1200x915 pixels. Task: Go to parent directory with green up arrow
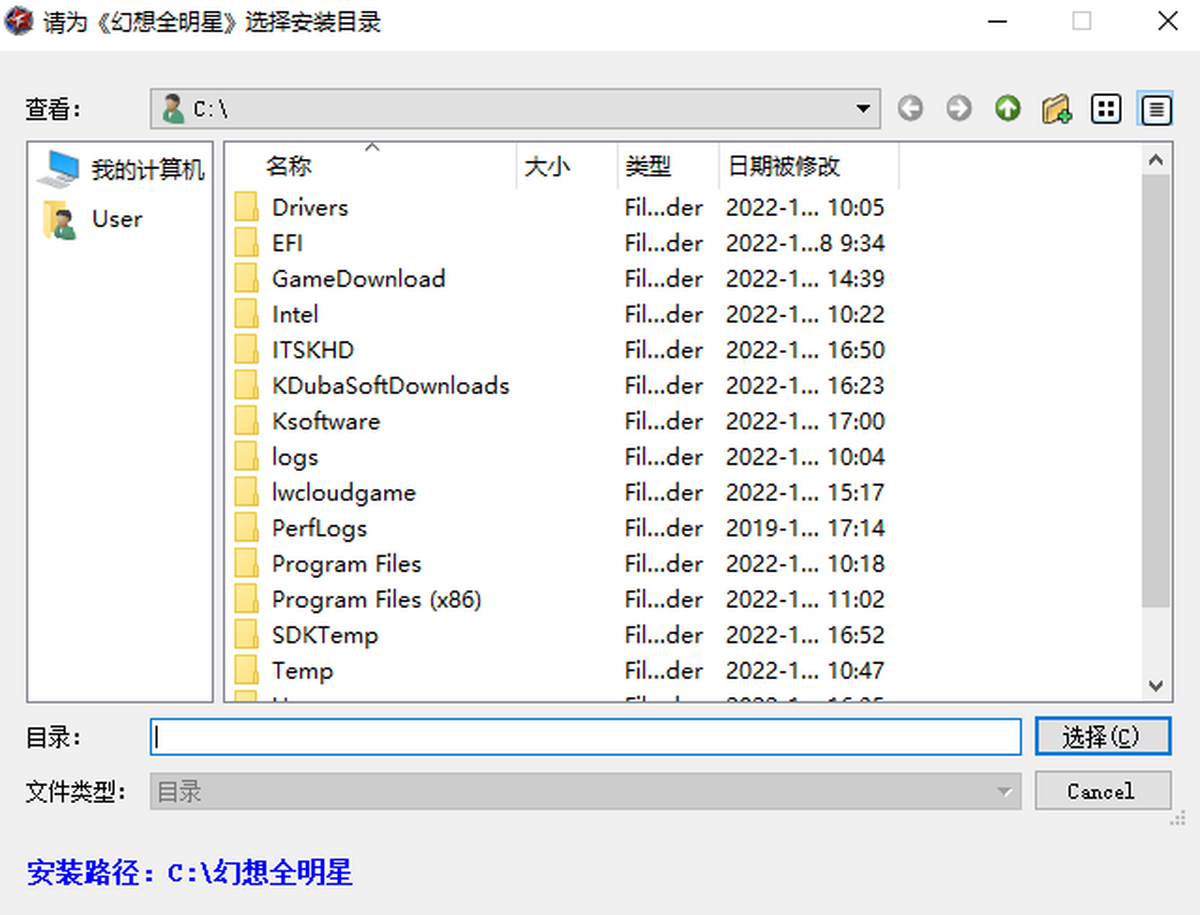tap(1008, 108)
